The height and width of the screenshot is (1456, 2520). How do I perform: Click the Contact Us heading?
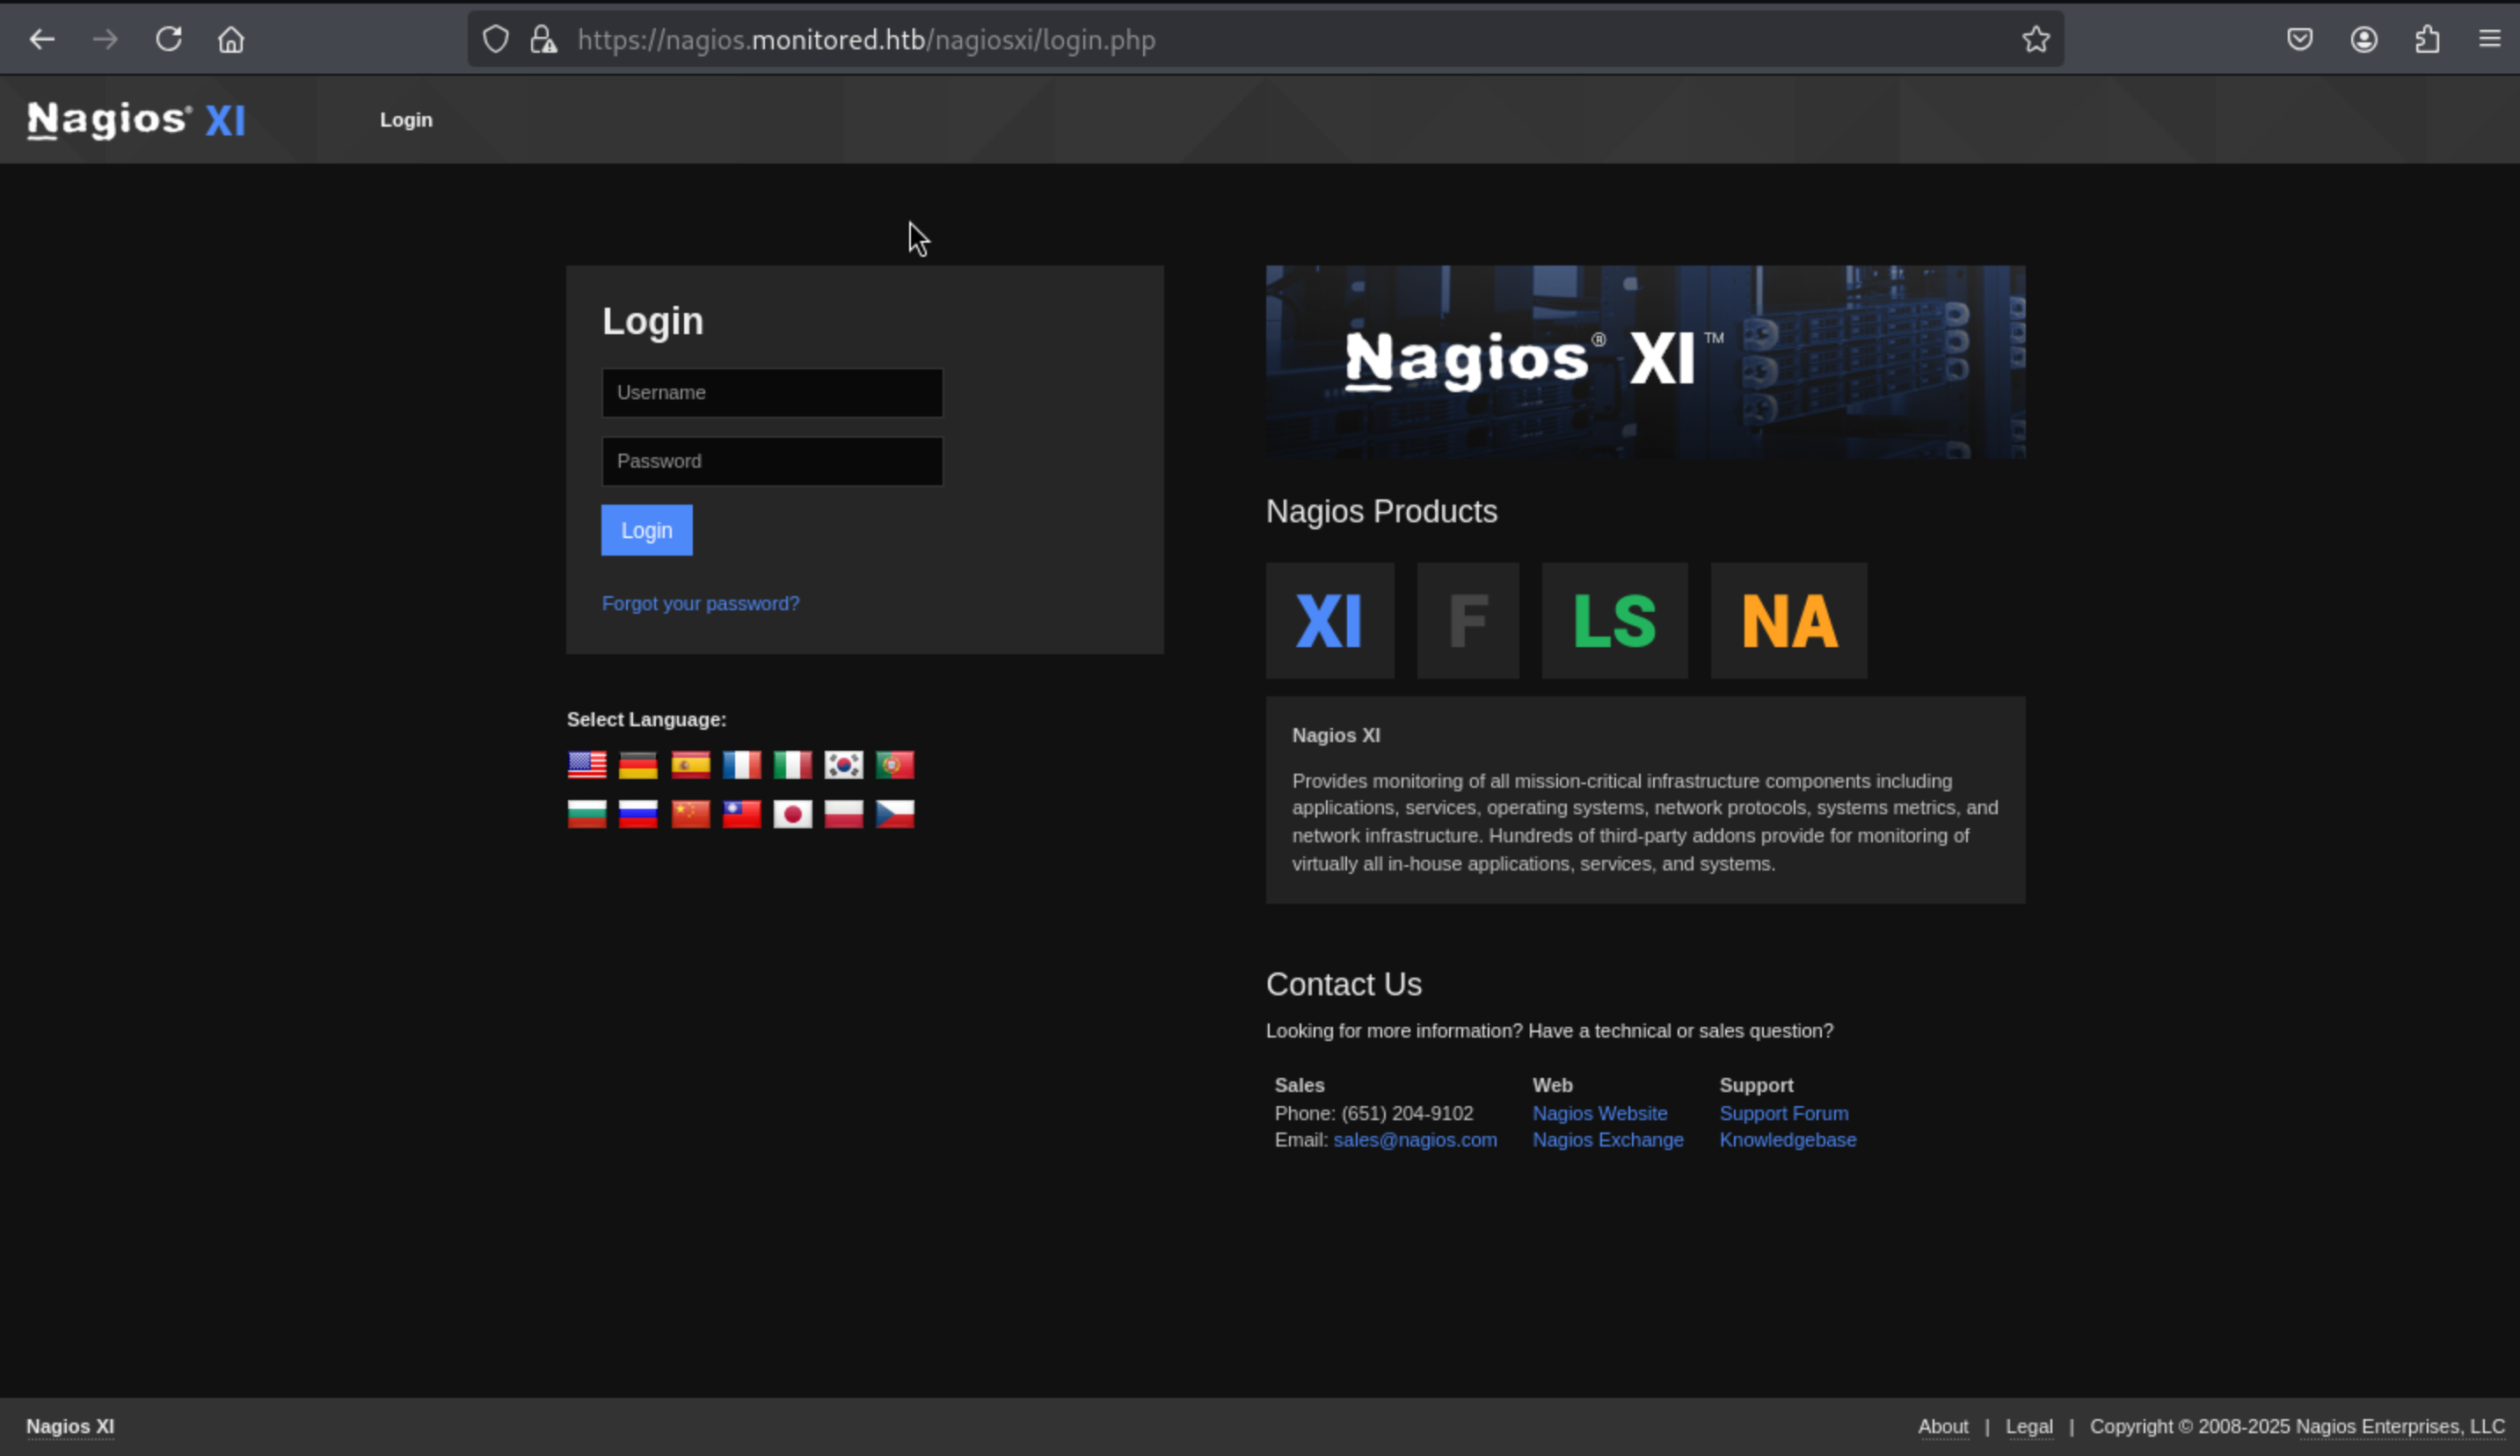(x=1343, y=985)
